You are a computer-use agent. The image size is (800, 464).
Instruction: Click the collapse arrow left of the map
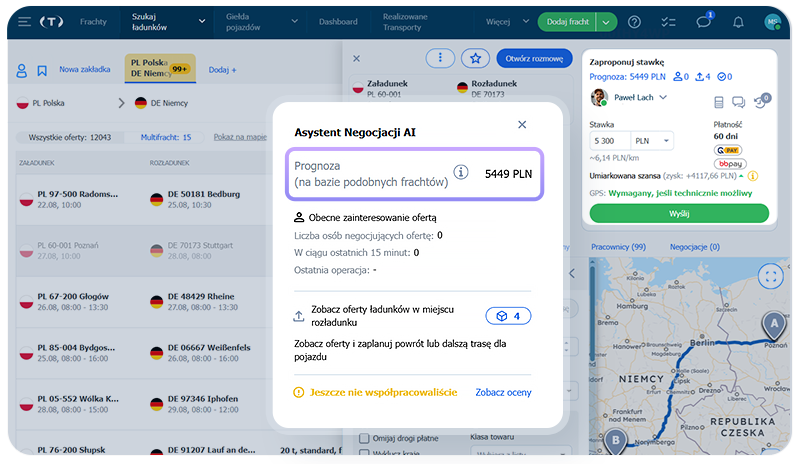pyautogui.click(x=572, y=274)
